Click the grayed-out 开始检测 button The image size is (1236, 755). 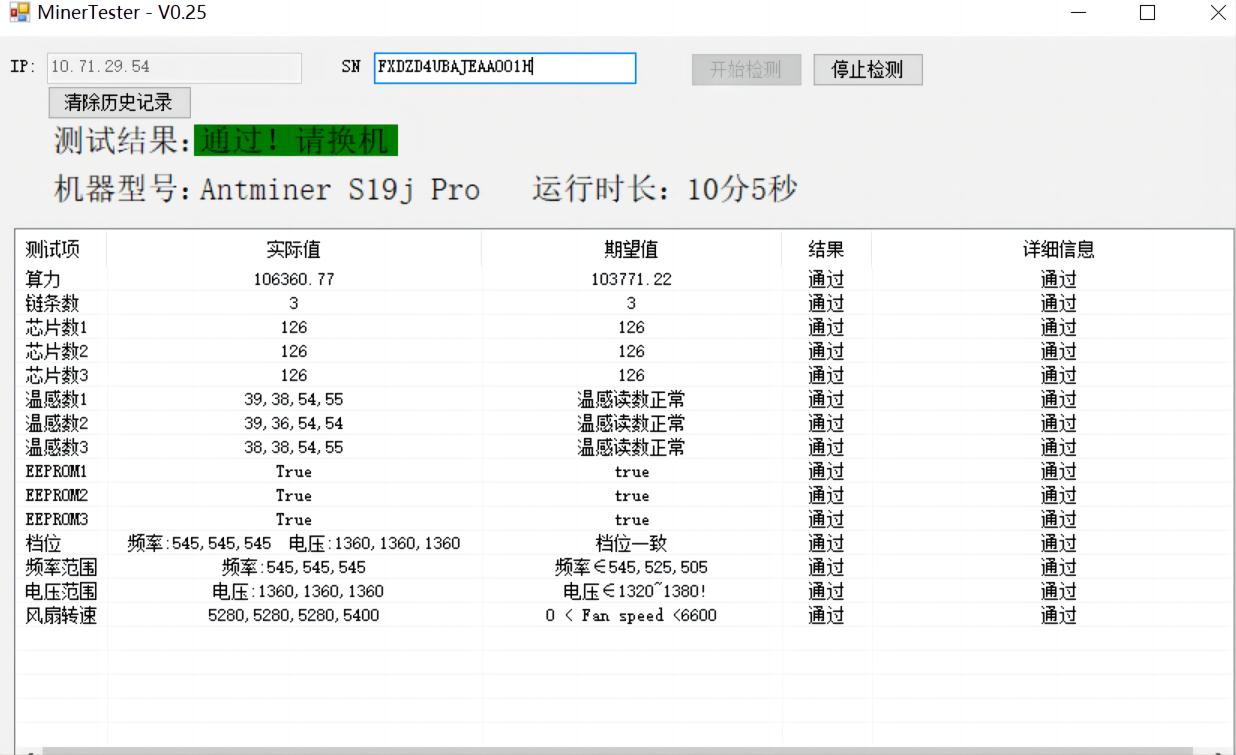point(745,69)
